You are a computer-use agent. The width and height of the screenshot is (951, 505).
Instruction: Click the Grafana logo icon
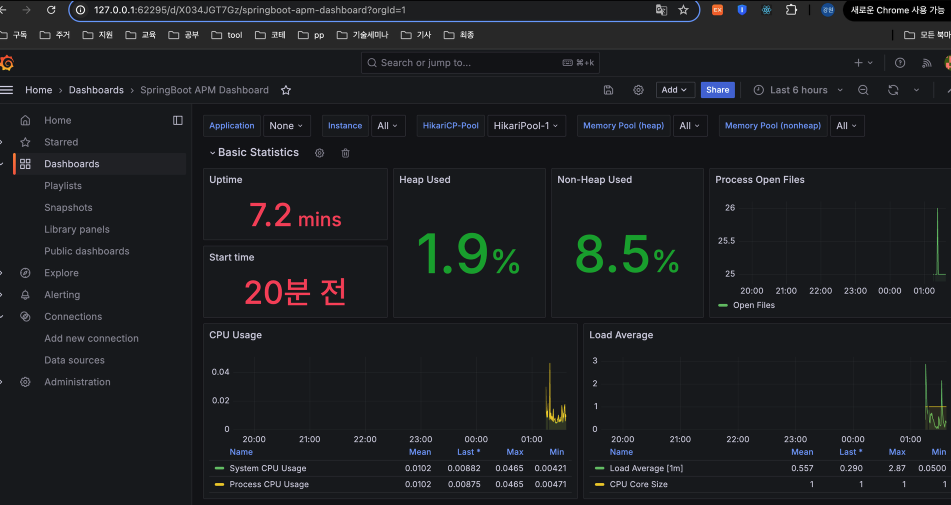click(7, 63)
